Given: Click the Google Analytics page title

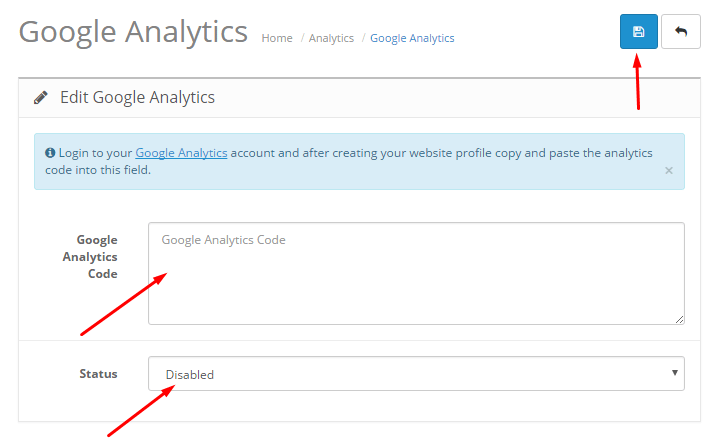Looking at the screenshot, I should 133,32.
